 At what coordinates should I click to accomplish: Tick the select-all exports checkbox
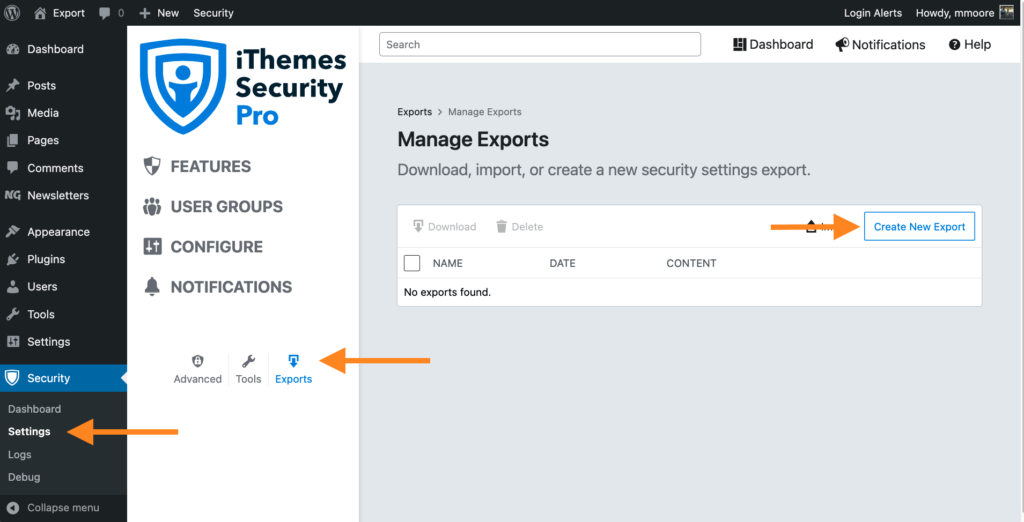pyautogui.click(x=412, y=263)
